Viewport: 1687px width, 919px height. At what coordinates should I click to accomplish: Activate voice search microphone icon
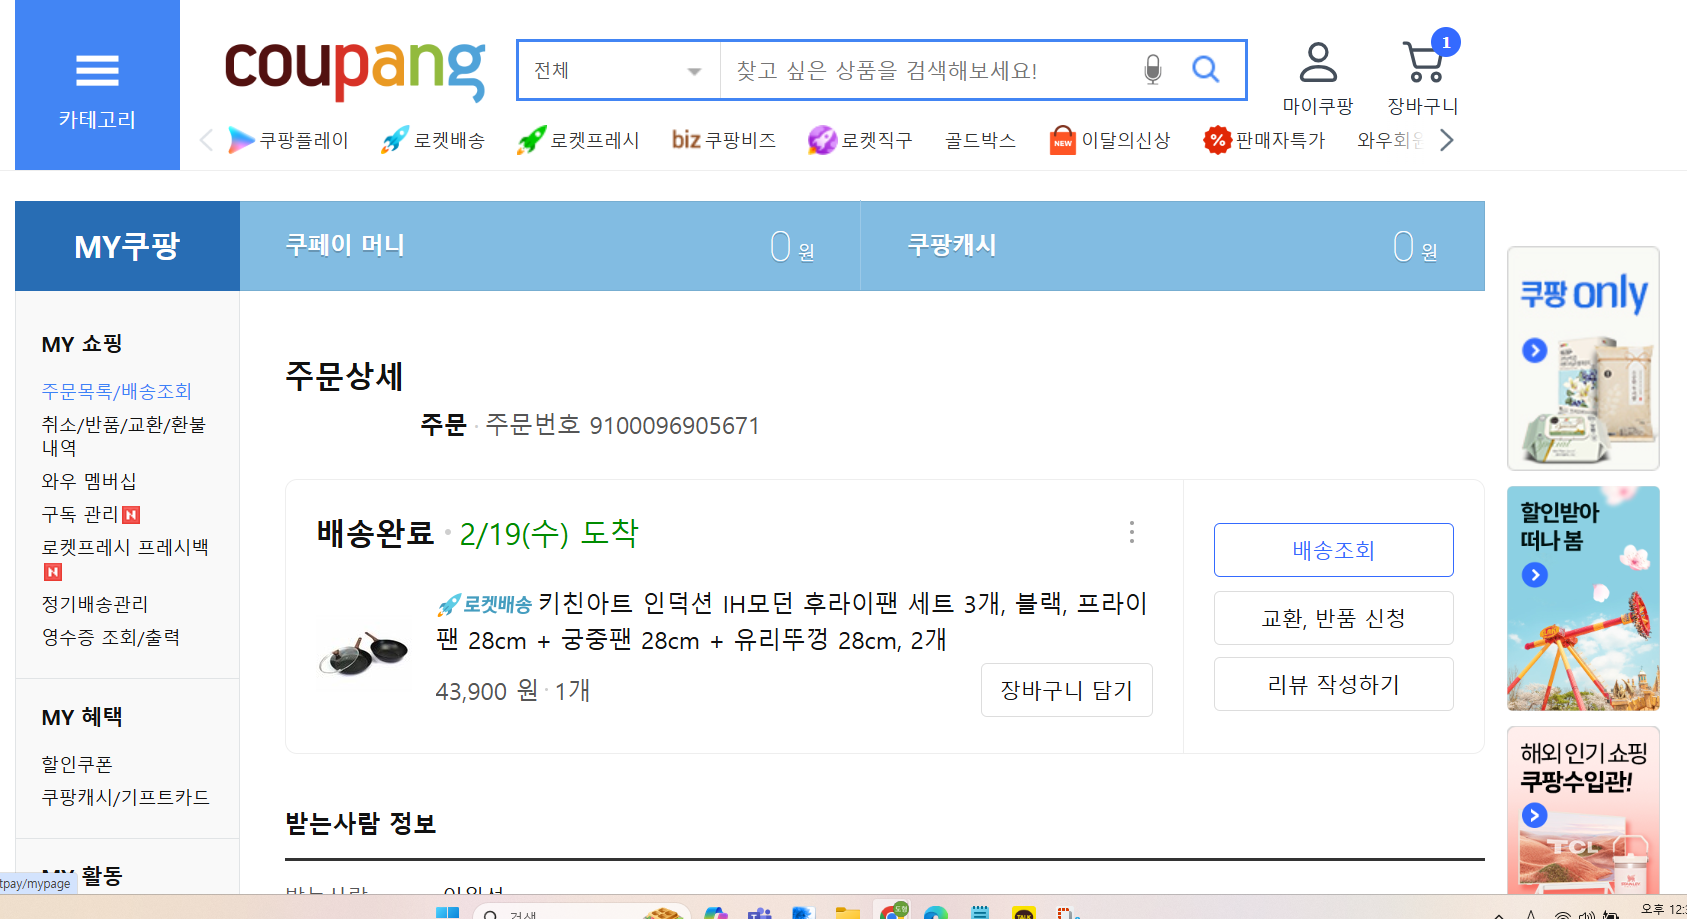click(x=1153, y=70)
